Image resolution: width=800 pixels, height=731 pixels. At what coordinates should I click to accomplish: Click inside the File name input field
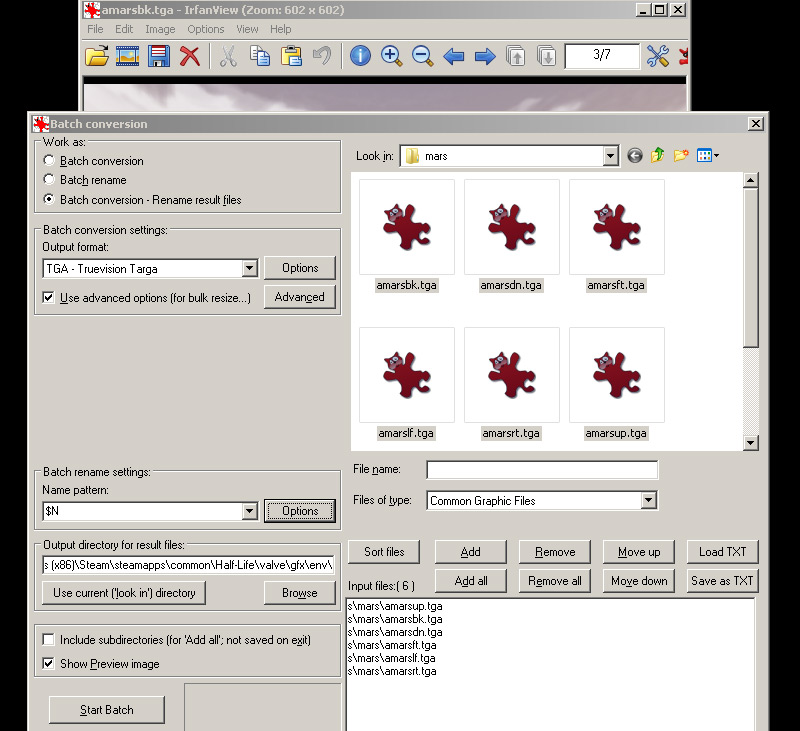tap(542, 469)
